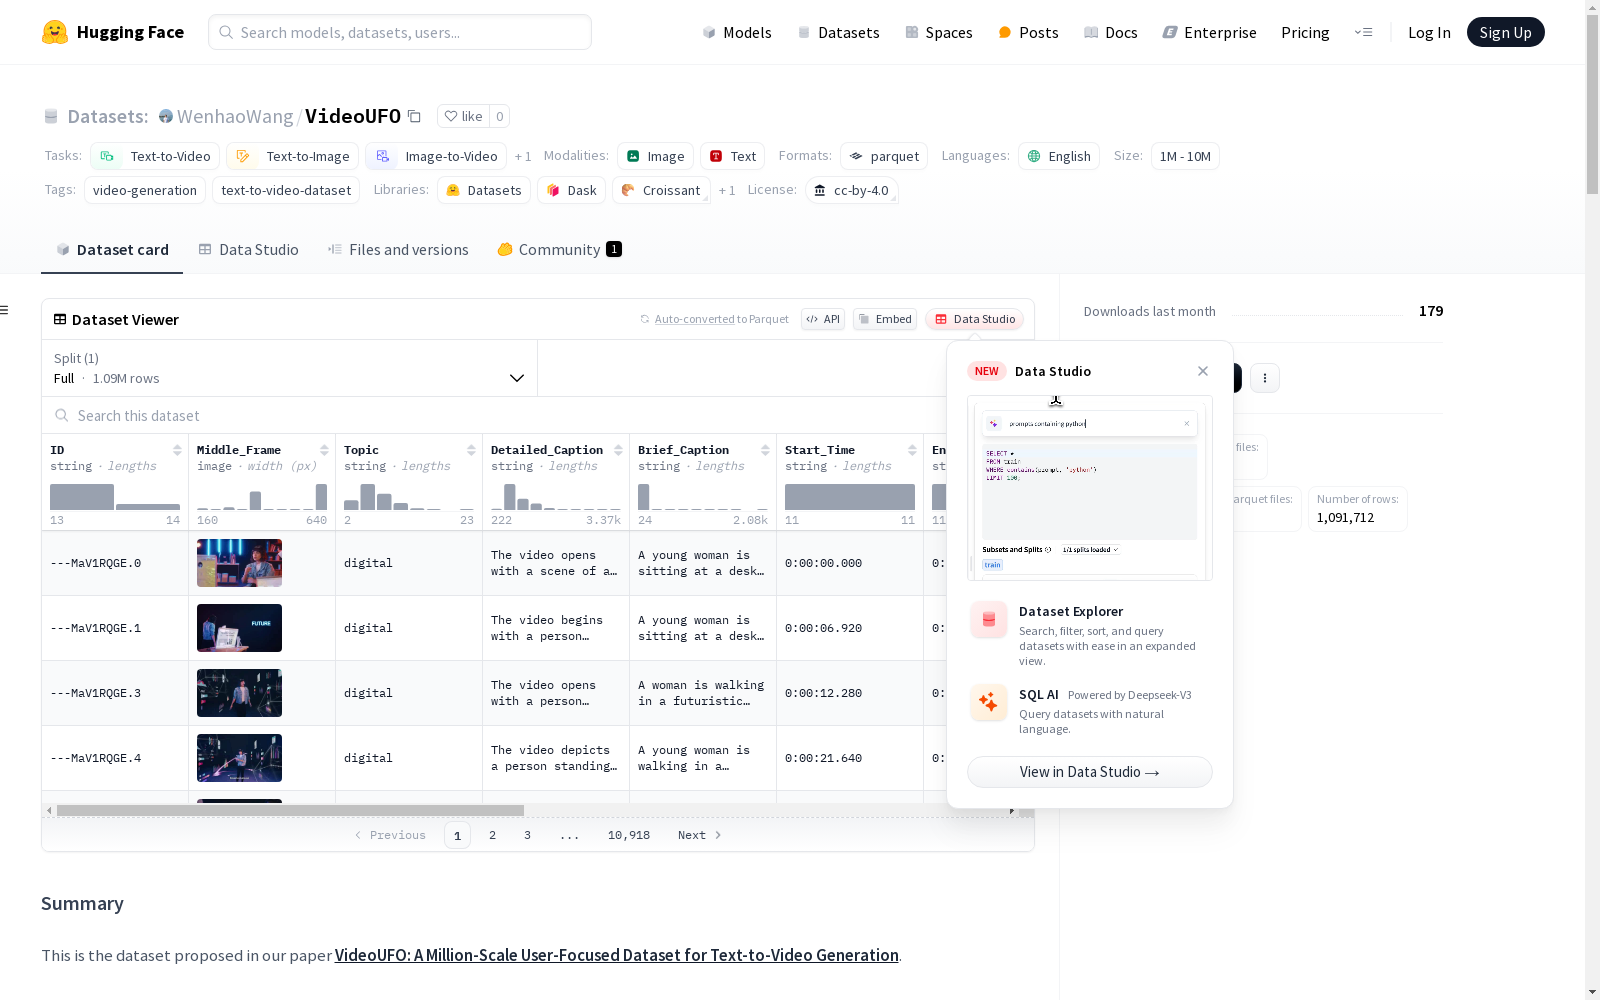Open the navigation more-menu icon
1600x1000 pixels.
click(1363, 32)
